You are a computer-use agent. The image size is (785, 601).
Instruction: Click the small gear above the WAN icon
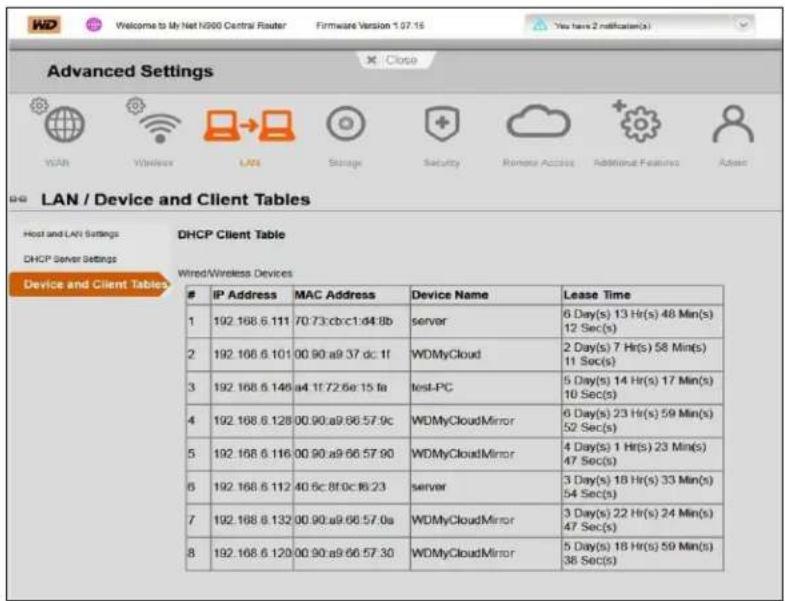pyautogui.click(x=39, y=105)
